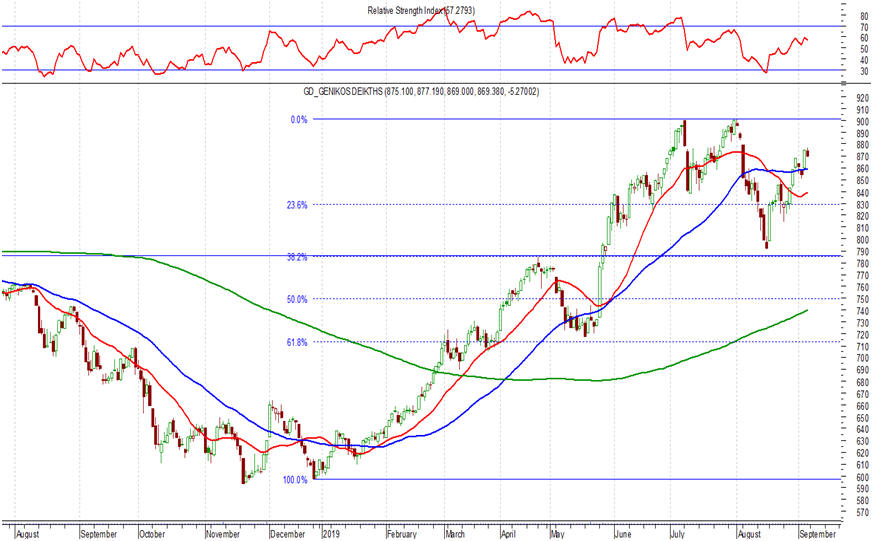Select the 61.8% Fibonacci level label

297,343
